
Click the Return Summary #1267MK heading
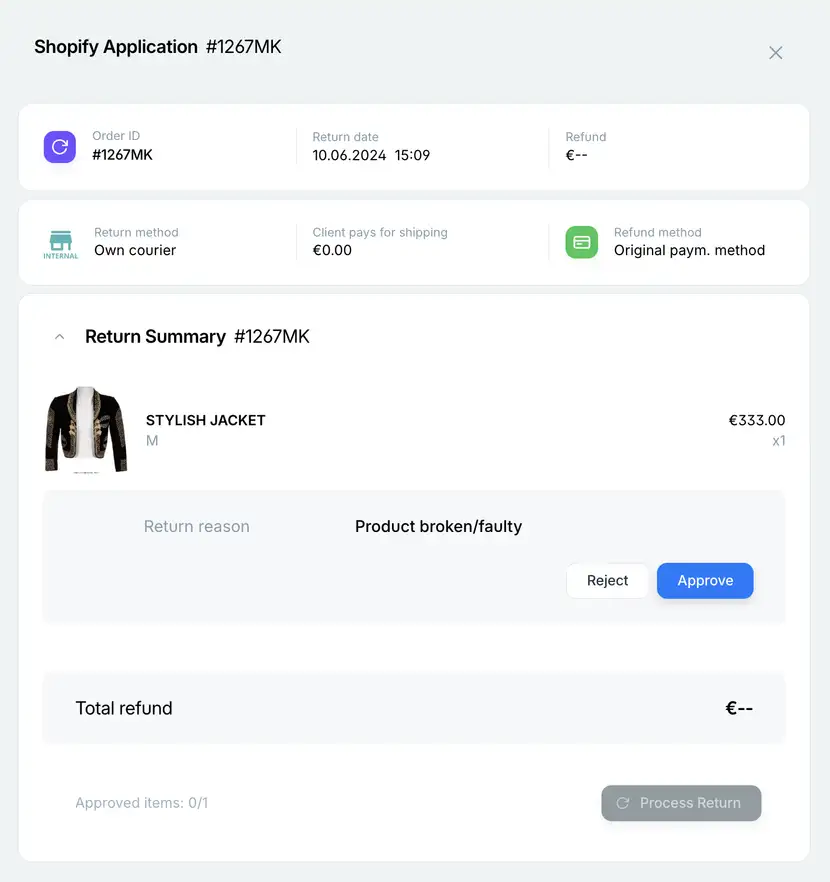point(197,336)
